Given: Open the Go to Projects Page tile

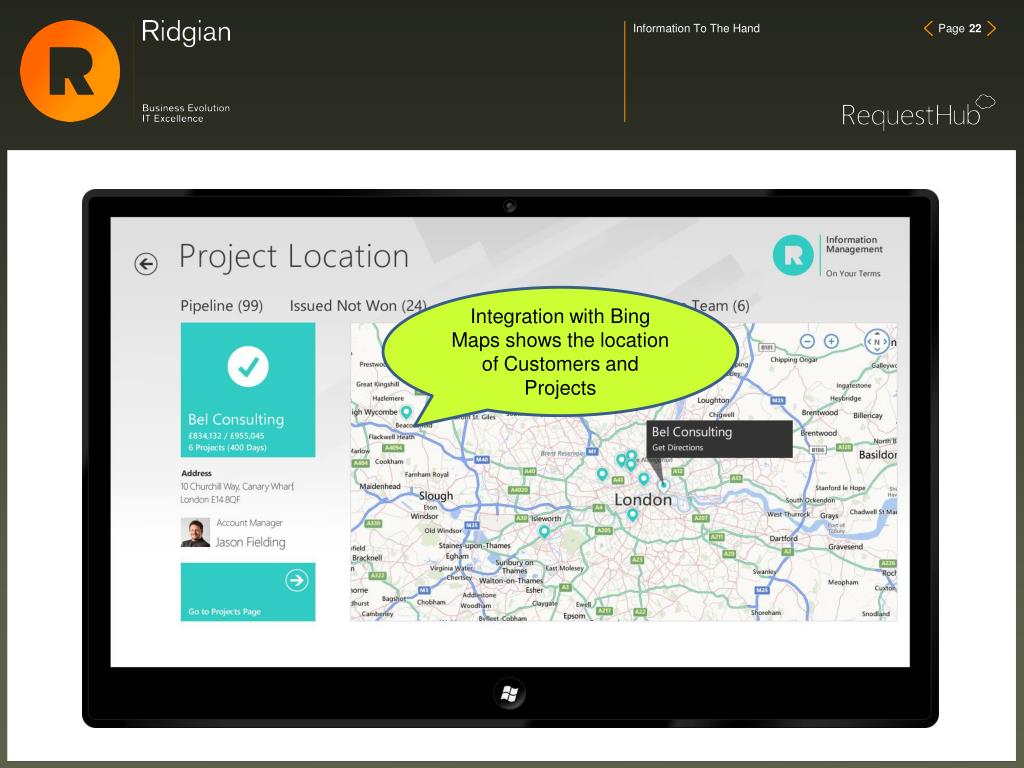Looking at the screenshot, I should pos(248,592).
